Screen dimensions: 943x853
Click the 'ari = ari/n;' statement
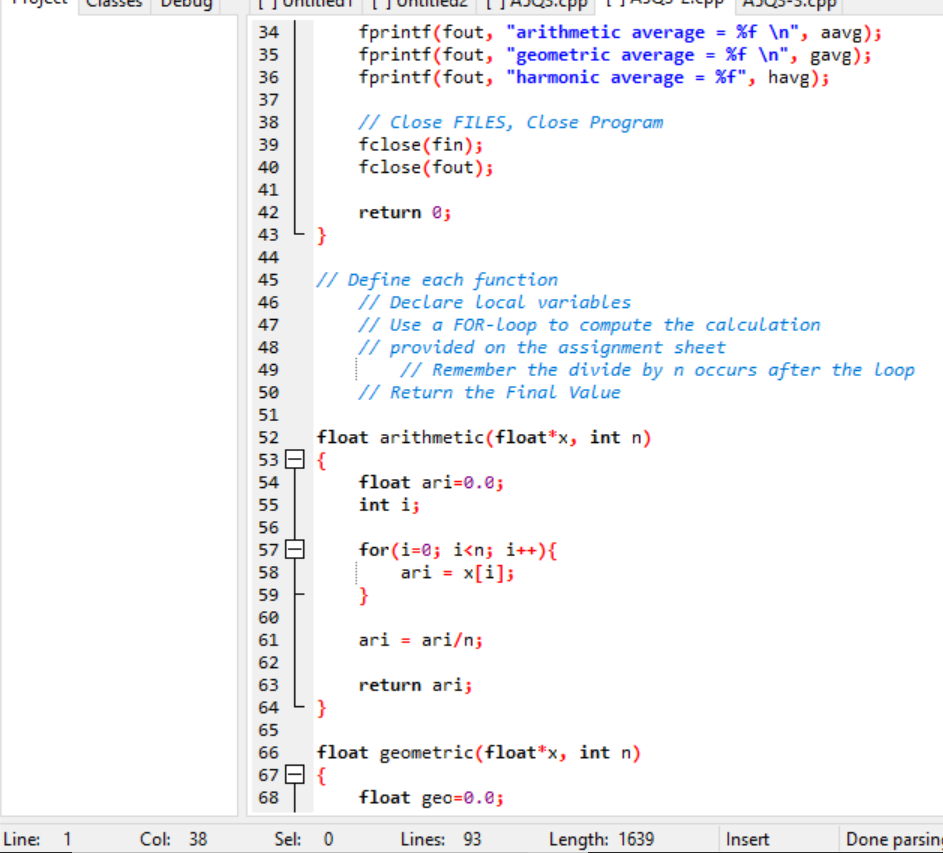point(420,640)
